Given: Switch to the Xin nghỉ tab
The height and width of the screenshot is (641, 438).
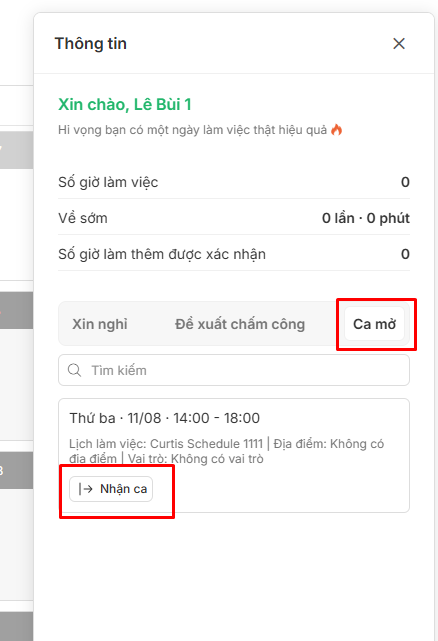Looking at the screenshot, I should point(100,324).
